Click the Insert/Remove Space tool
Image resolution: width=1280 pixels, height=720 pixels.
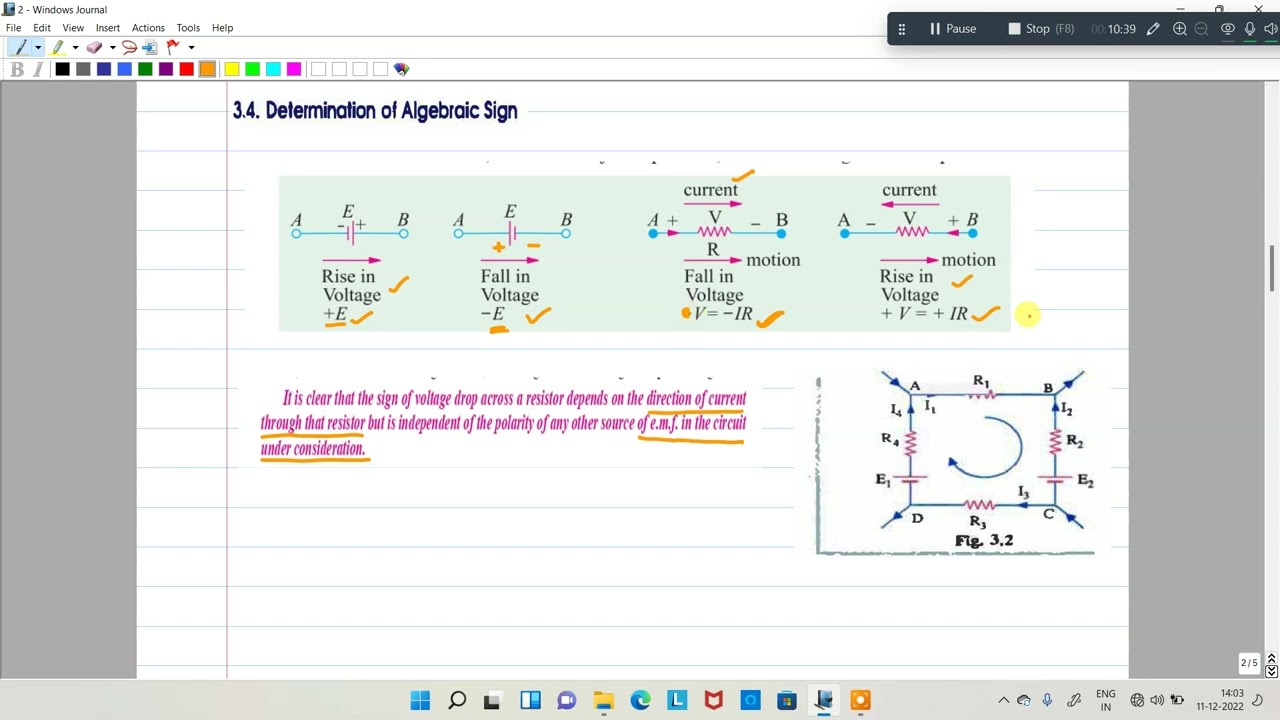(x=150, y=47)
